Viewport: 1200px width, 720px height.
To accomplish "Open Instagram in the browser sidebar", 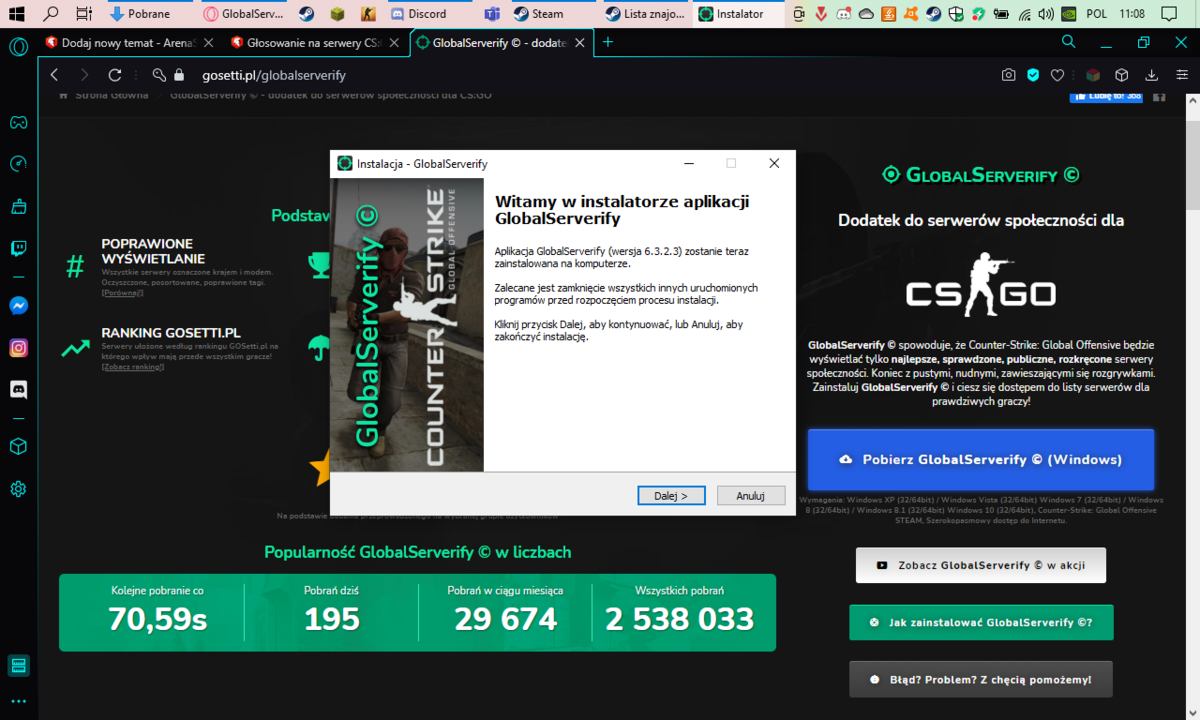I will point(18,348).
